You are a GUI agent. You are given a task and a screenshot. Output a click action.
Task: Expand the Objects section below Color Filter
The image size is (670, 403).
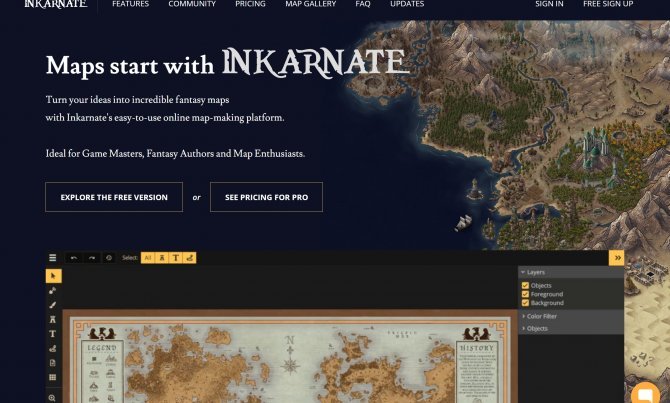click(571, 329)
